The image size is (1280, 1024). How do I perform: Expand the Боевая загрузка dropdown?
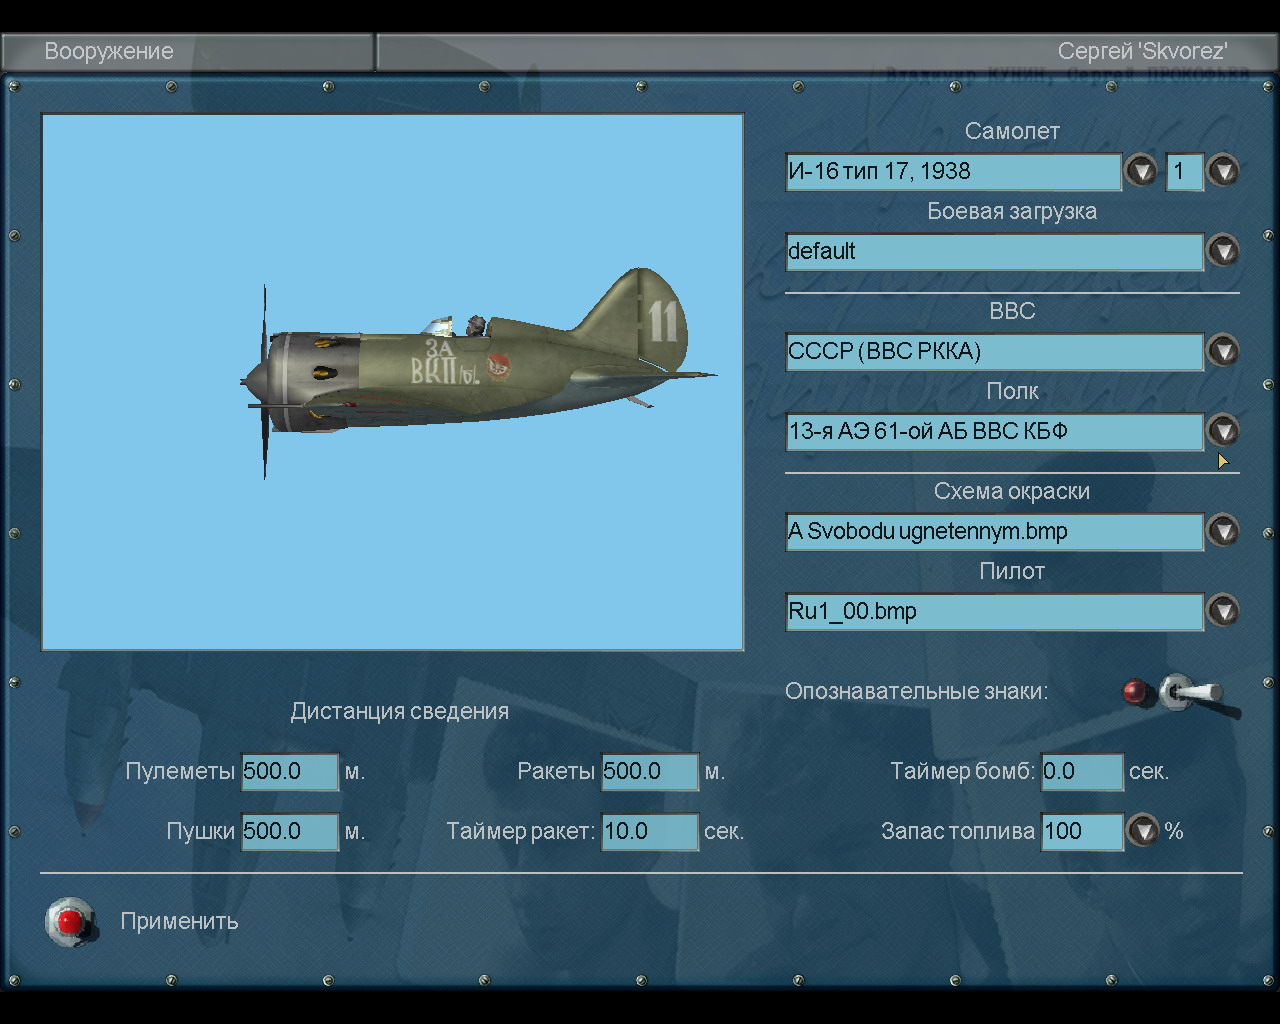click(1222, 251)
